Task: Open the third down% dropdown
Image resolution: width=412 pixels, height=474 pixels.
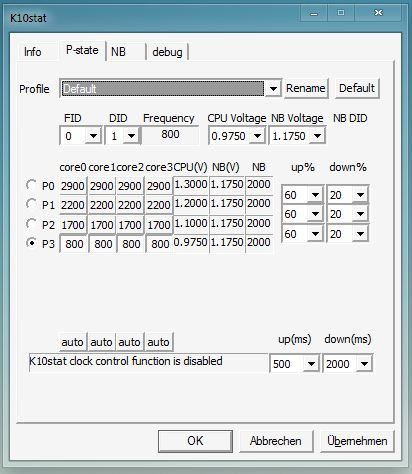Action: (360, 233)
